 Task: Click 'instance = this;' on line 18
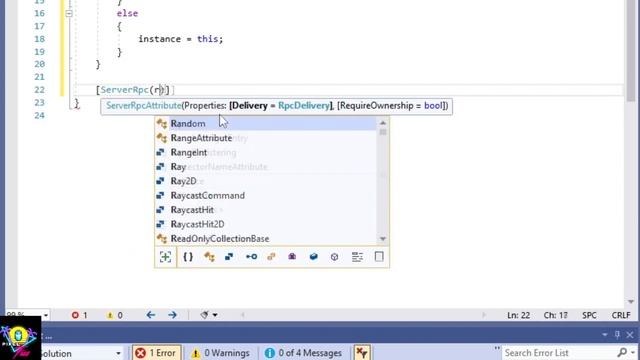pyautogui.click(x=180, y=39)
